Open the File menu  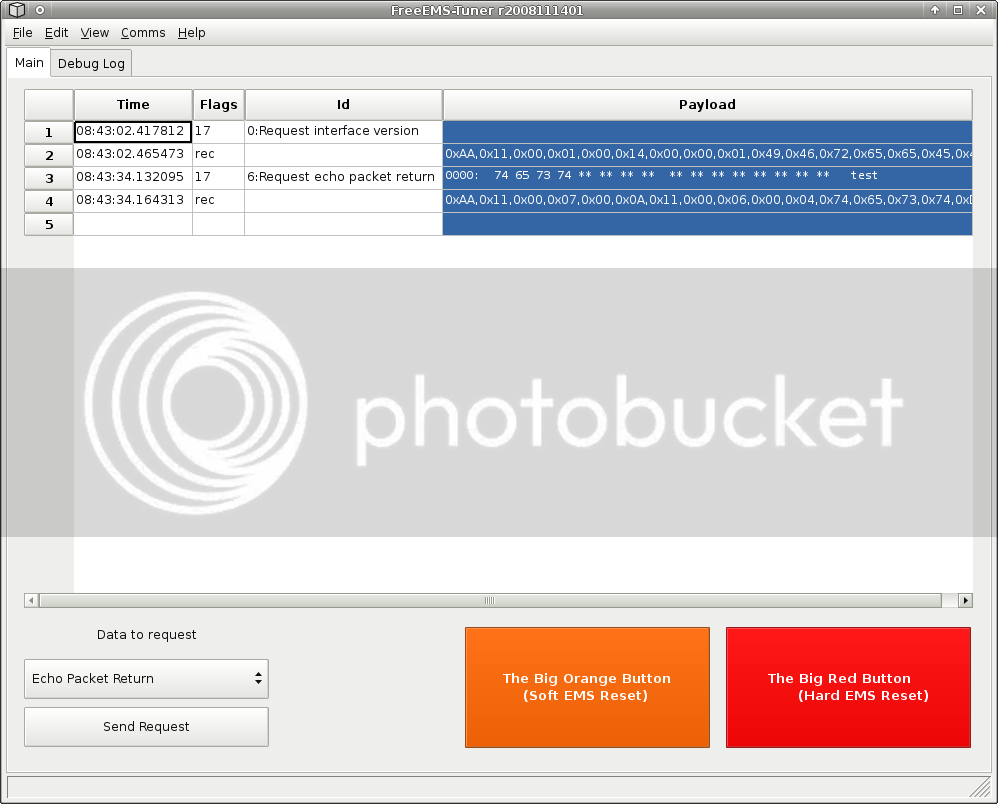[22, 33]
